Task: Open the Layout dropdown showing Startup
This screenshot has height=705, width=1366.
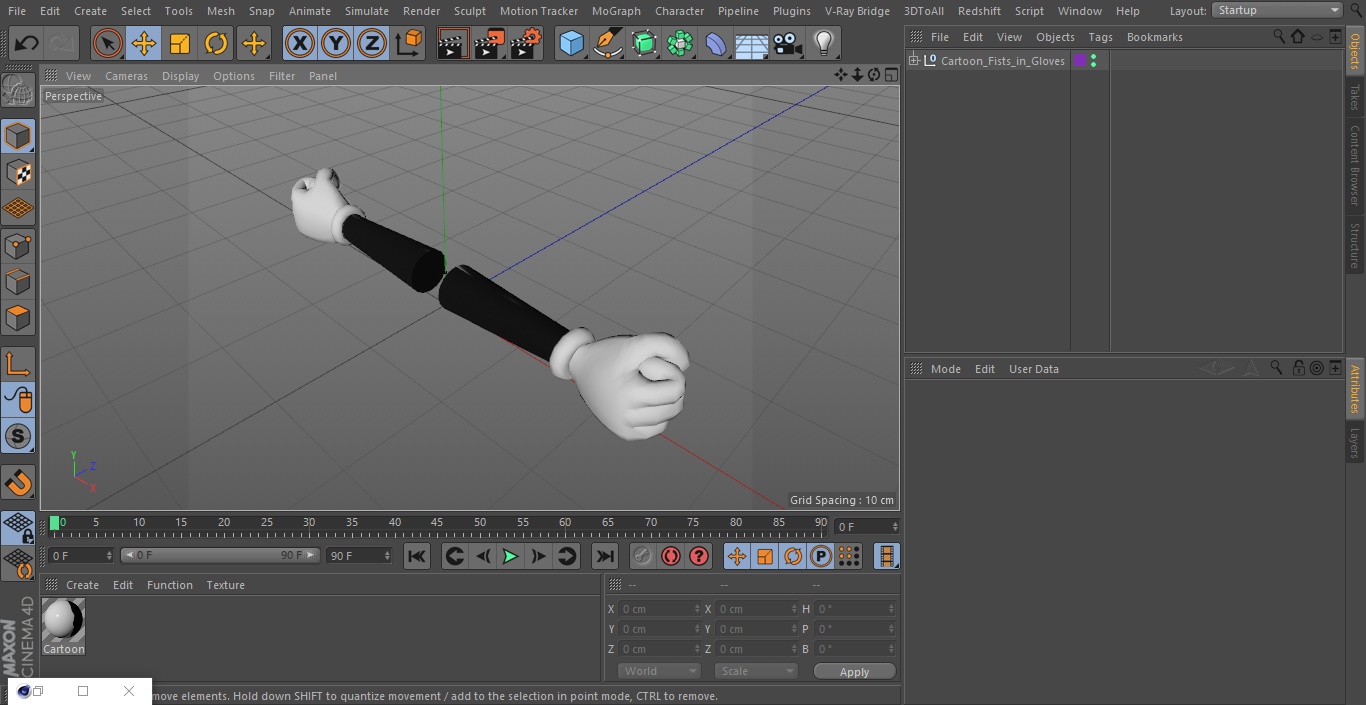Action: point(1277,10)
